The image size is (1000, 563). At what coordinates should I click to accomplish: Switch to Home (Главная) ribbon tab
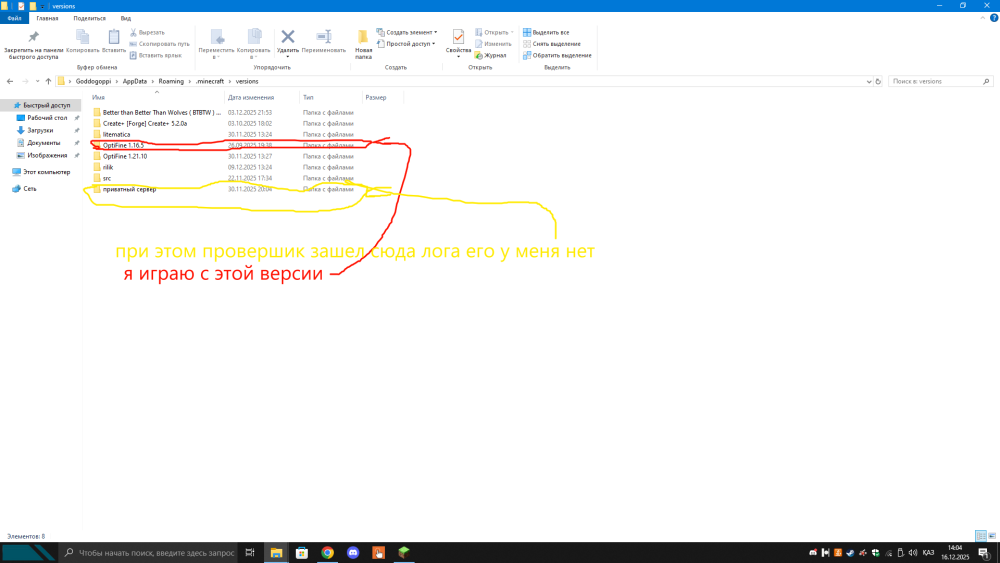click(47, 18)
